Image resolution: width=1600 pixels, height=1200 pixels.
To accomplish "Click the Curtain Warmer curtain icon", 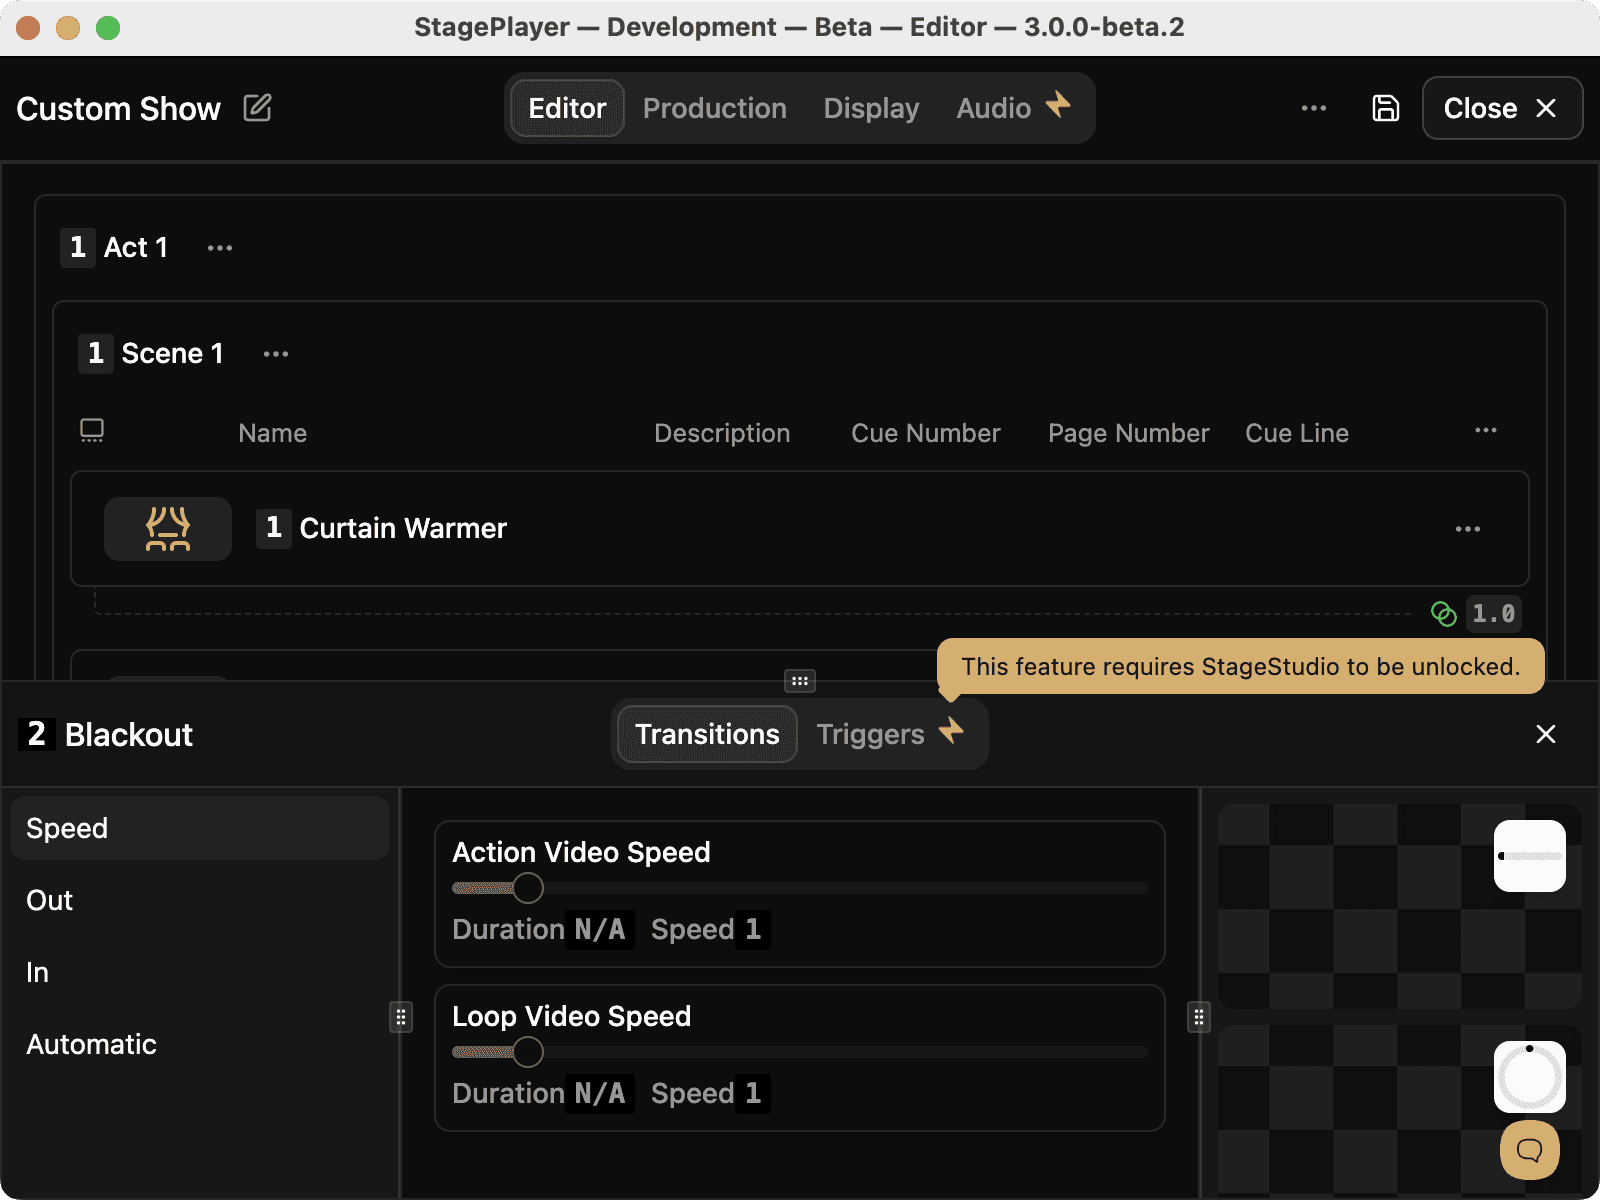I will click(168, 529).
